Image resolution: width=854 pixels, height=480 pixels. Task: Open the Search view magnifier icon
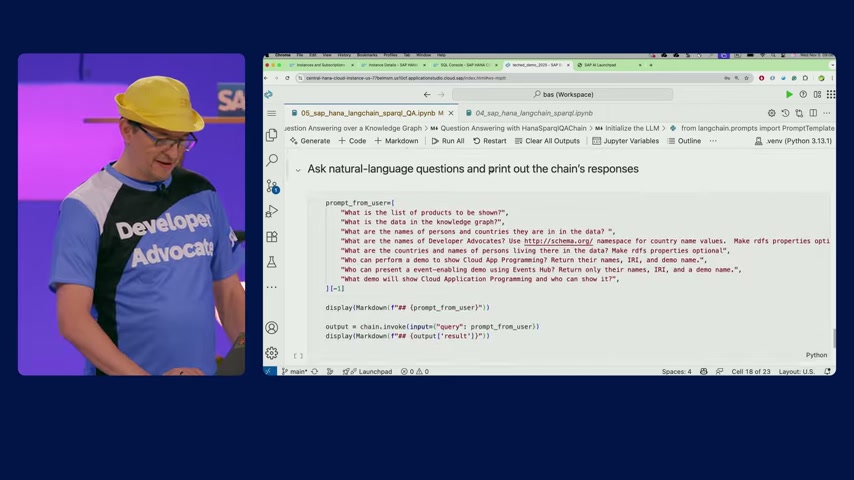(272, 160)
